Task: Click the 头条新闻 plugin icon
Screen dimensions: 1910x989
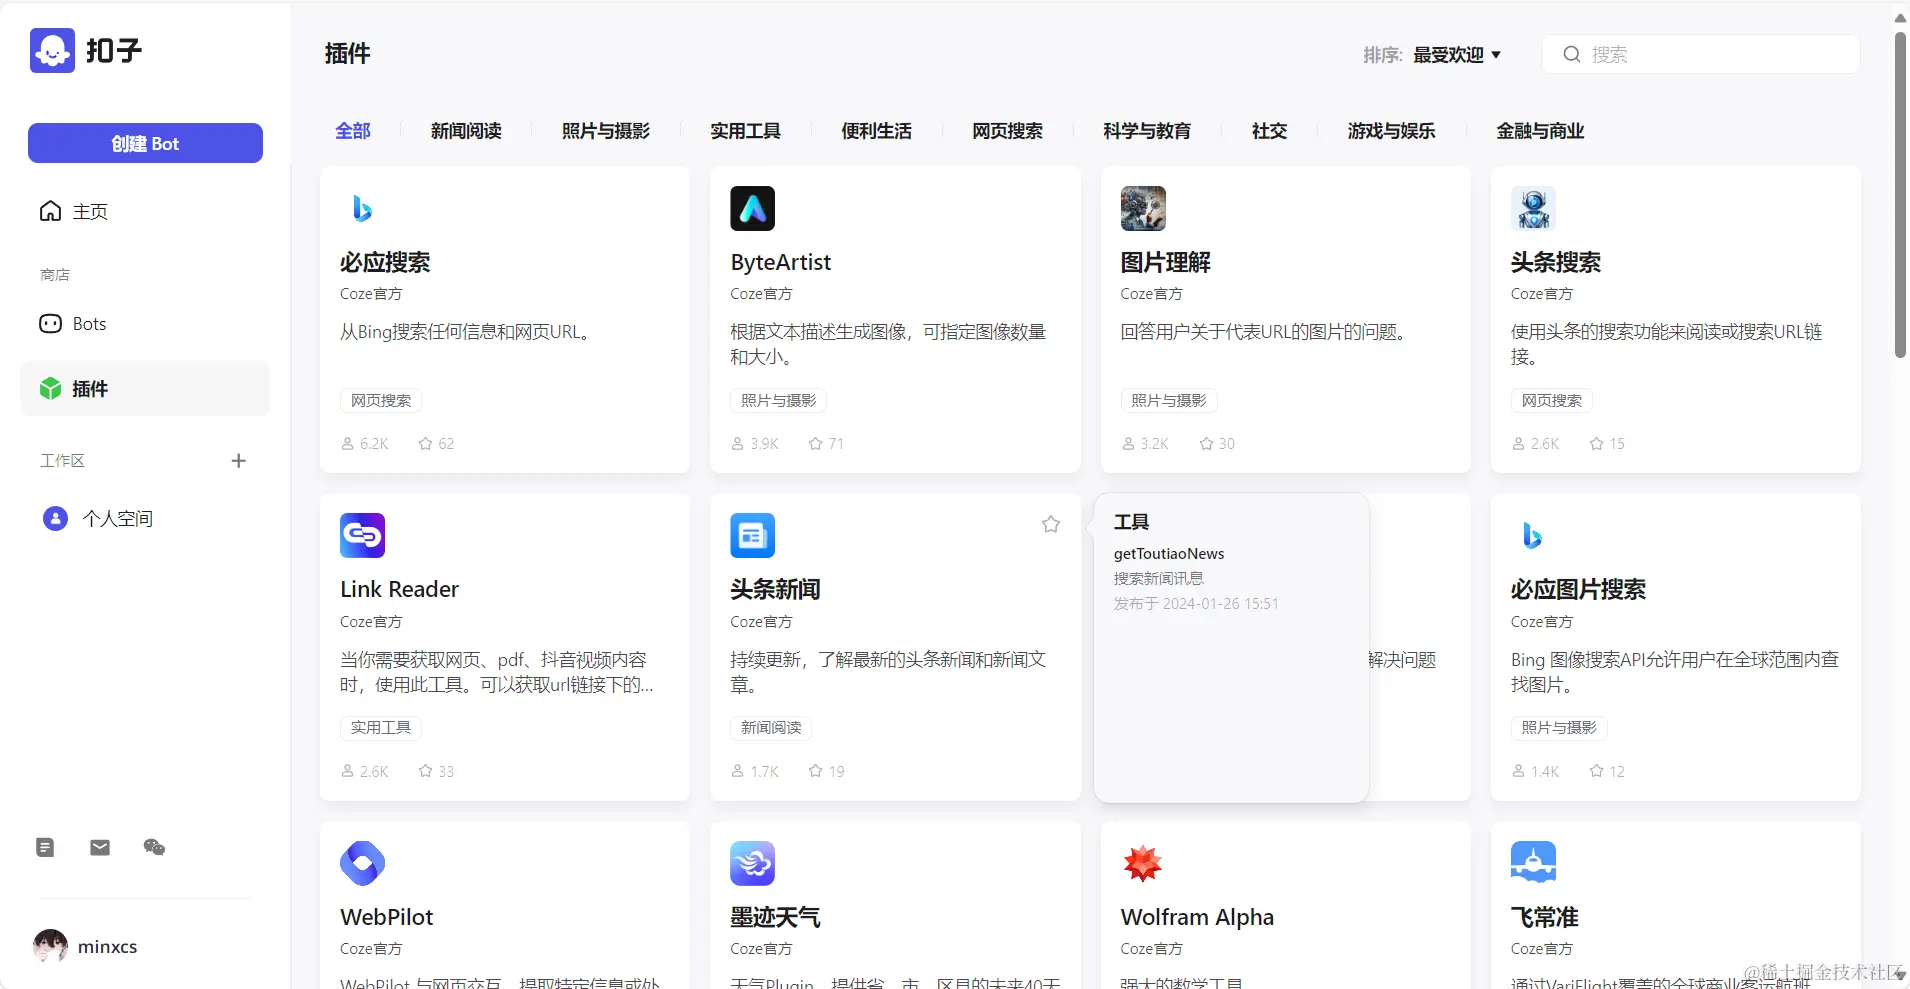Action: [752, 535]
